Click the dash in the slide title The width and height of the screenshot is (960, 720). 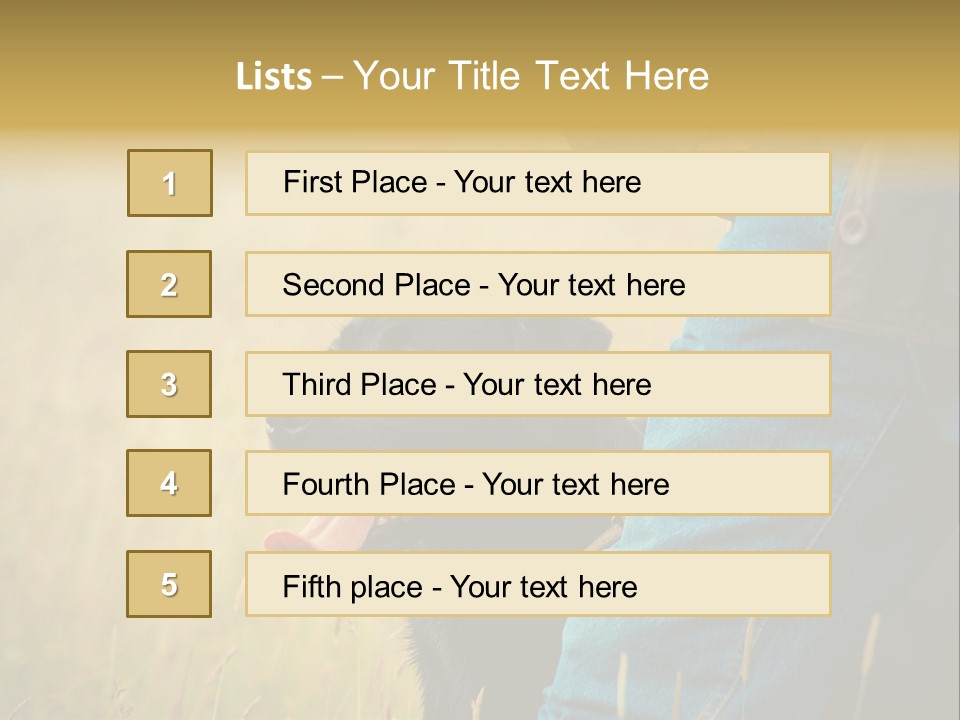click(x=333, y=77)
